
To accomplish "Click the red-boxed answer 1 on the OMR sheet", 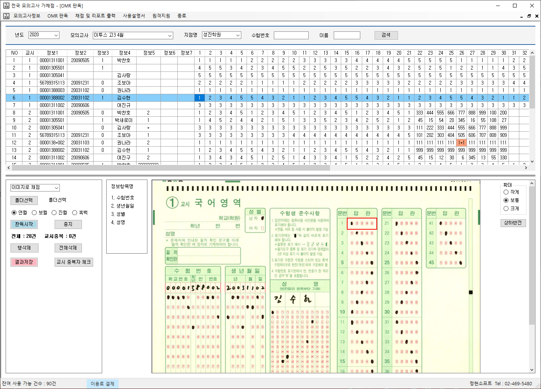I will (x=362, y=224).
